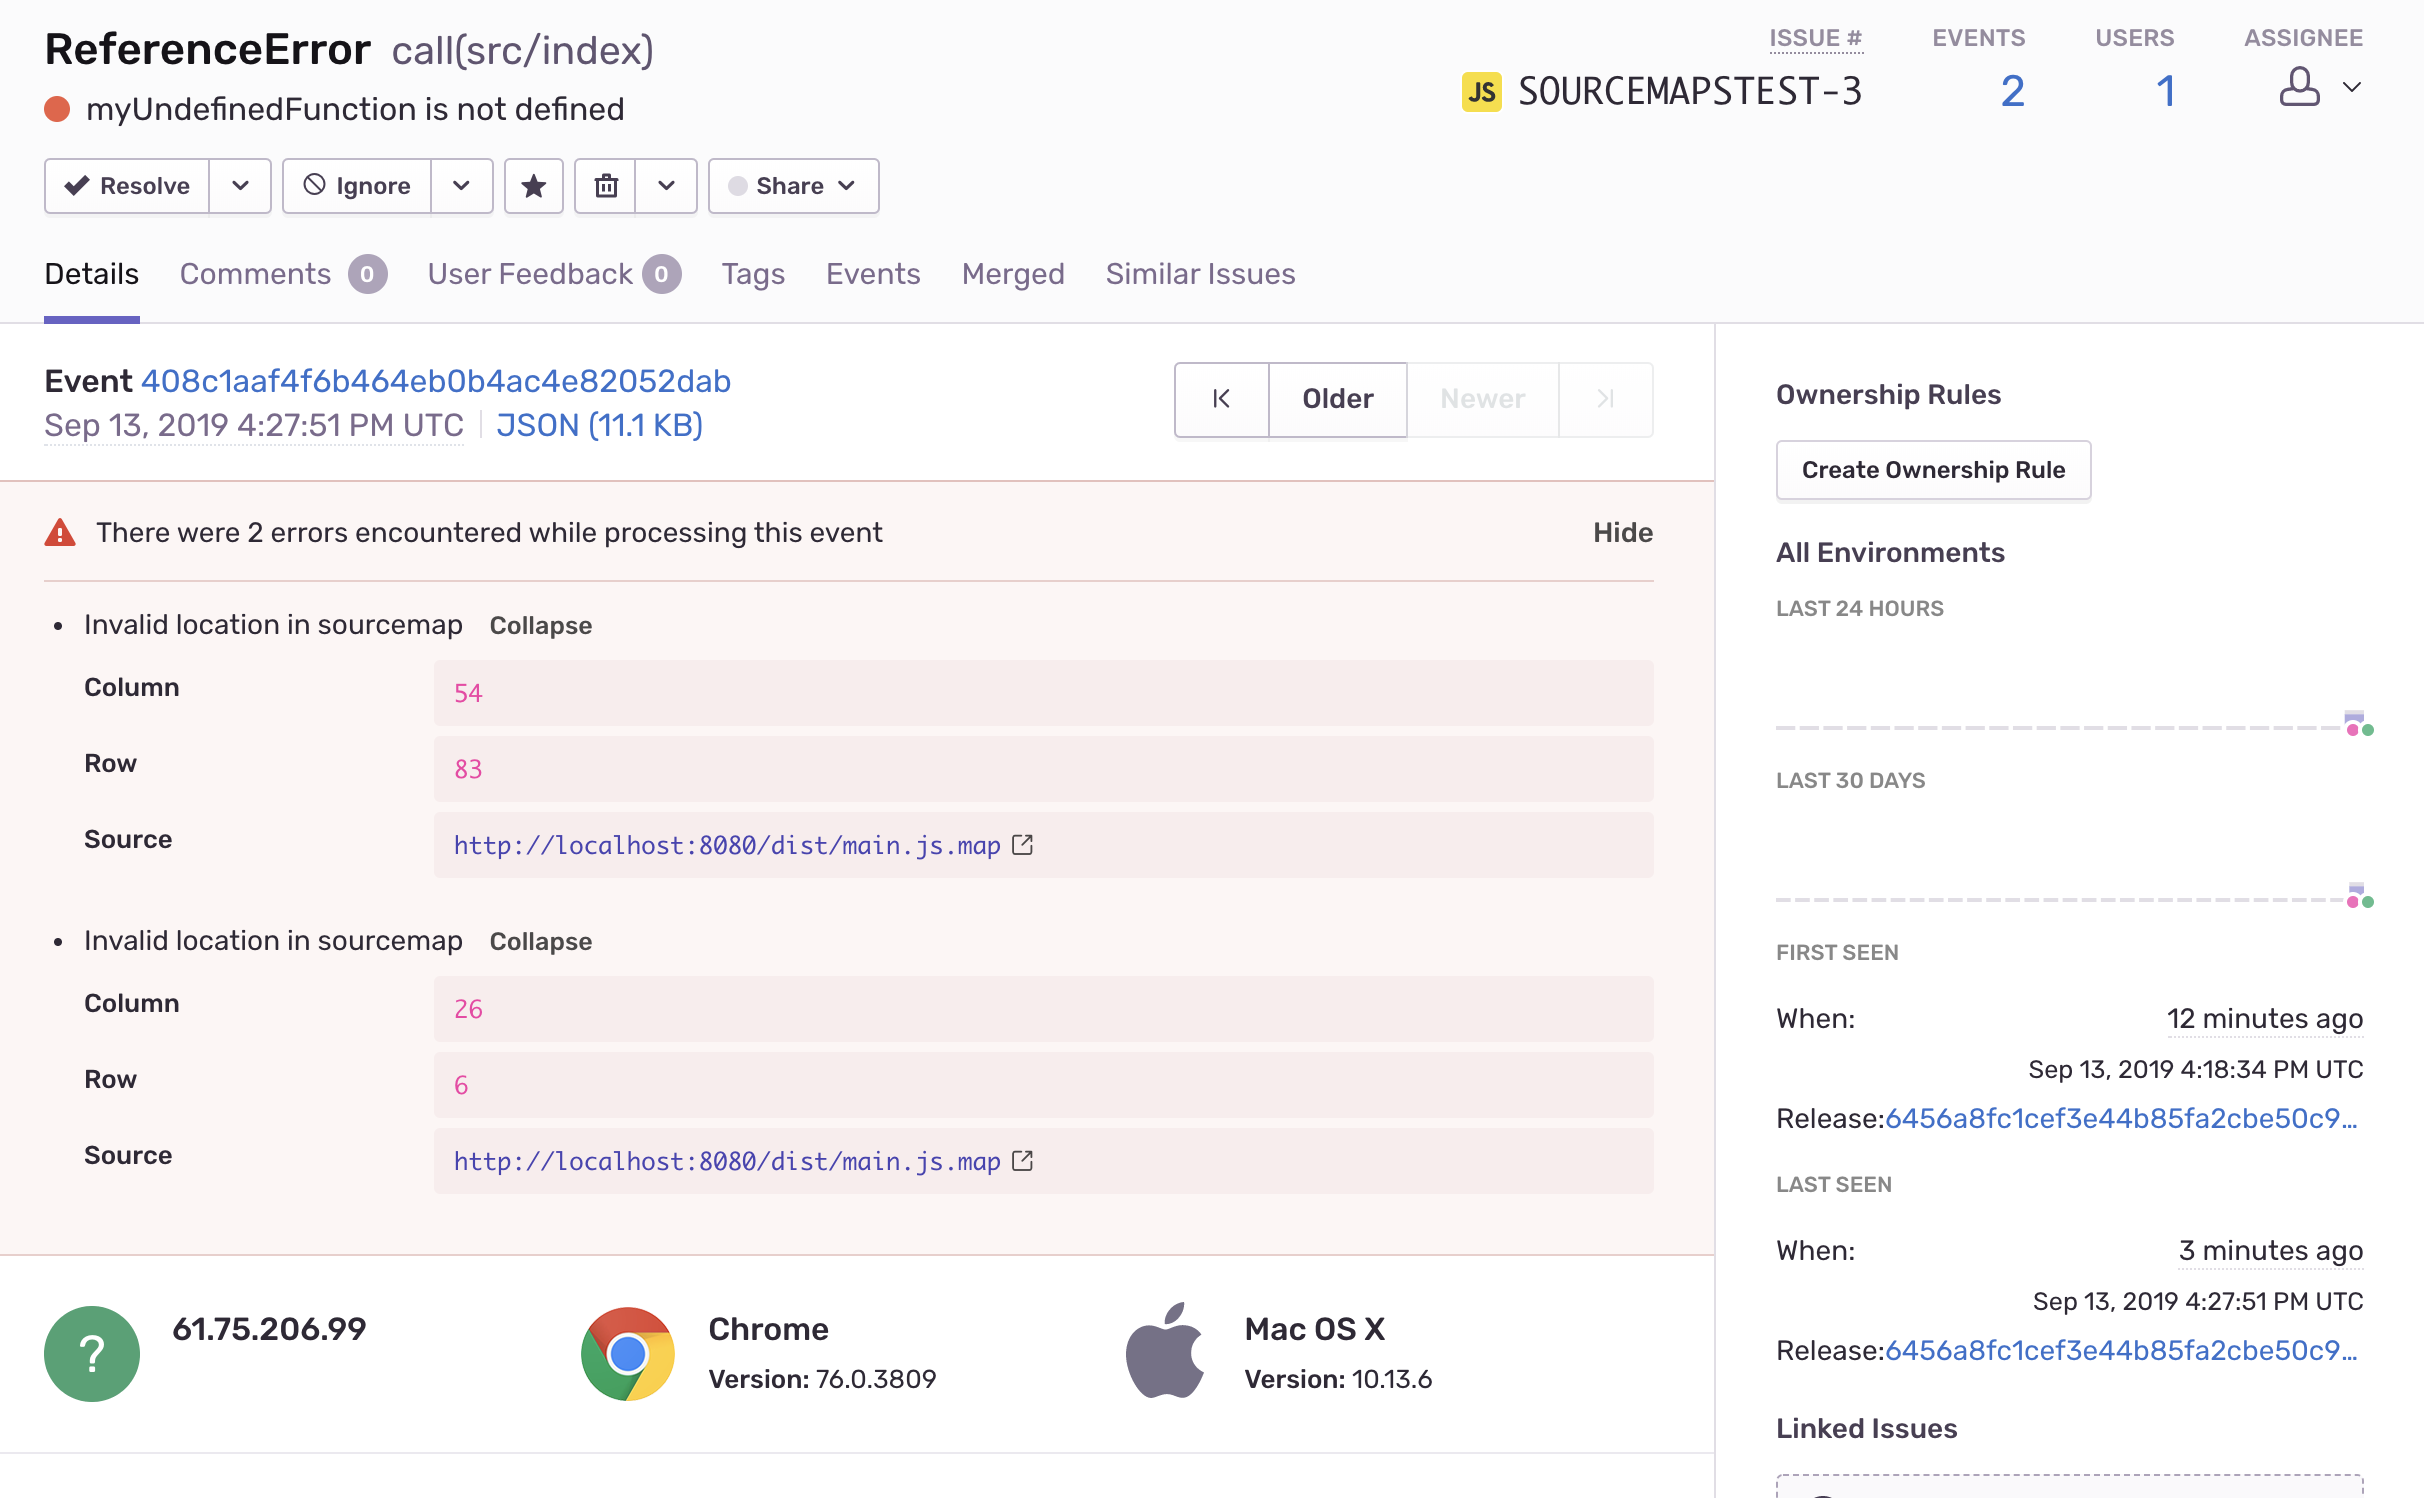
Task: Open the JSON (11.1 KB) link
Action: coord(600,426)
